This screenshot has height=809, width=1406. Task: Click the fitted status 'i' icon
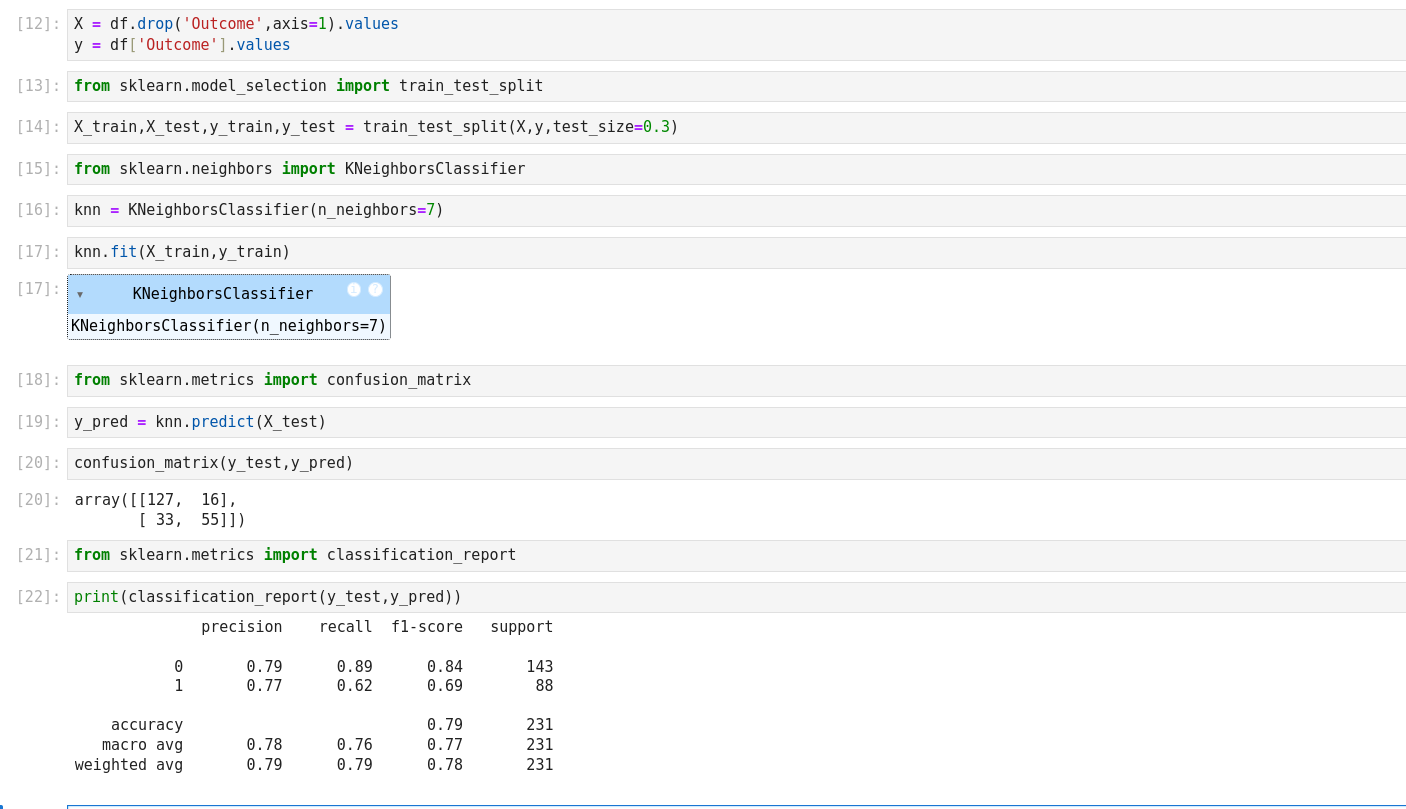coord(354,290)
